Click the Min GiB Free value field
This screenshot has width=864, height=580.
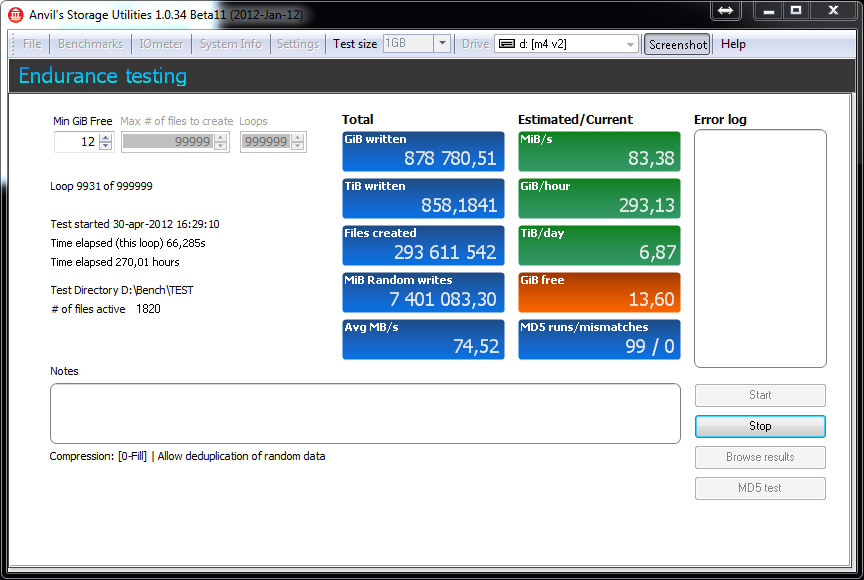(x=77, y=142)
